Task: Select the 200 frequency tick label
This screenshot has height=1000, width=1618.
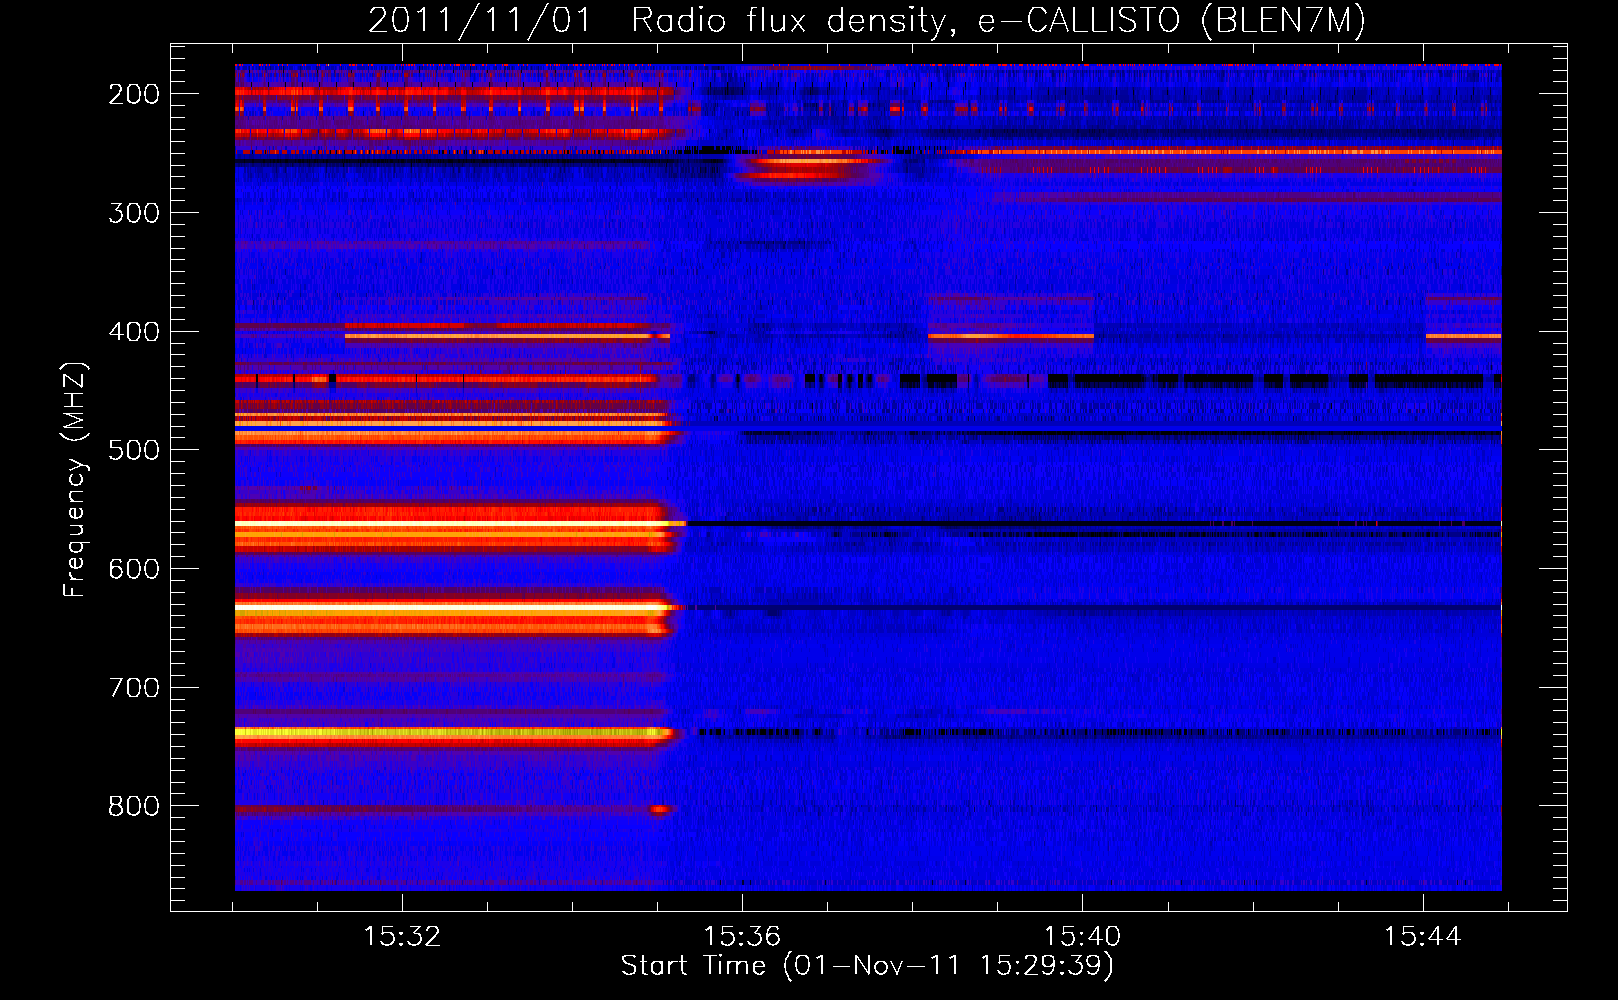Action: tap(134, 94)
